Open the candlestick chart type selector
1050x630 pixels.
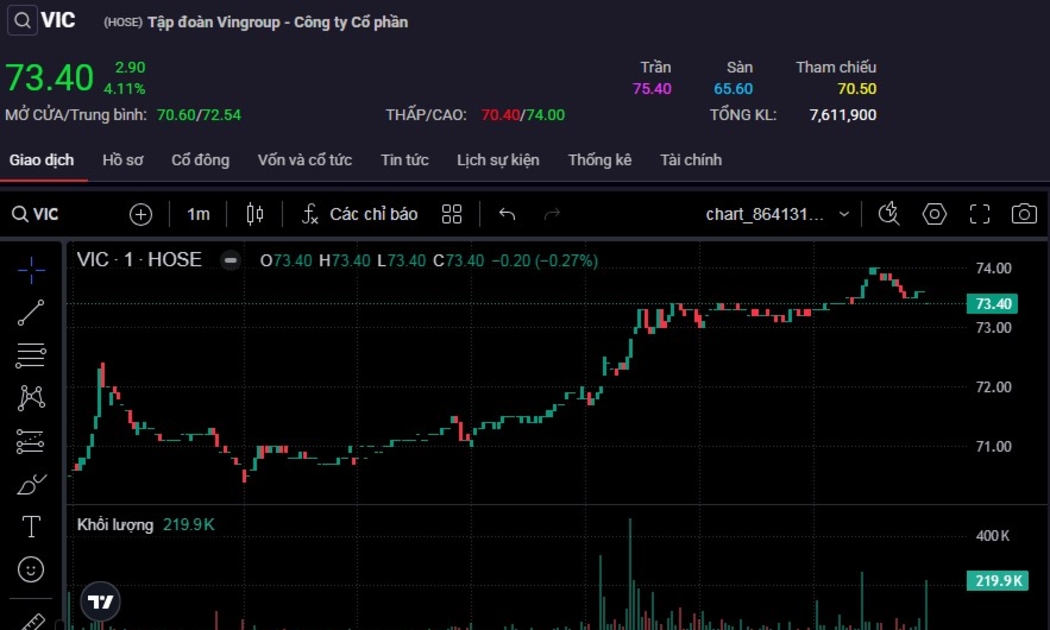click(255, 214)
